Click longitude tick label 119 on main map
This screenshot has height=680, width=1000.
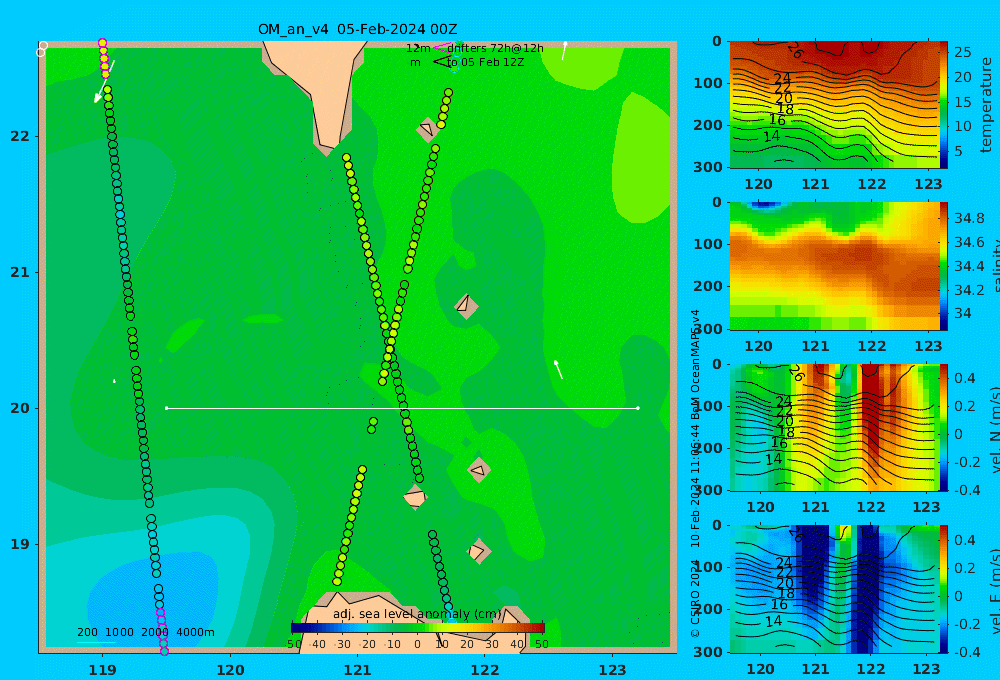pos(102,670)
